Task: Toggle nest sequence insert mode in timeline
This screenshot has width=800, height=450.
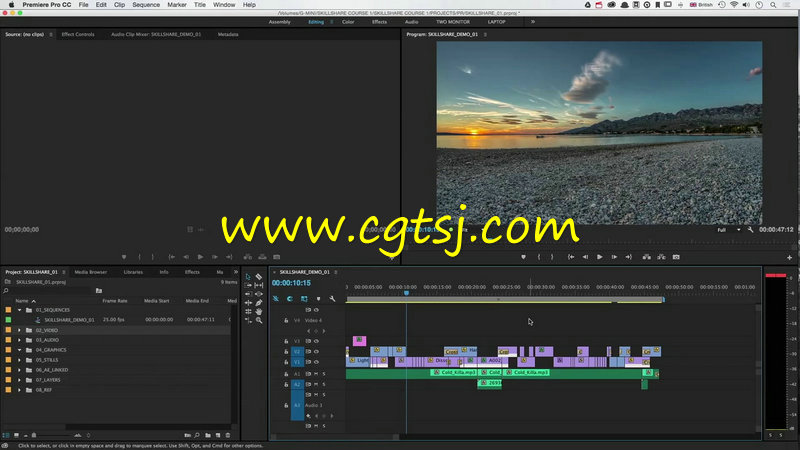Action: click(276, 298)
